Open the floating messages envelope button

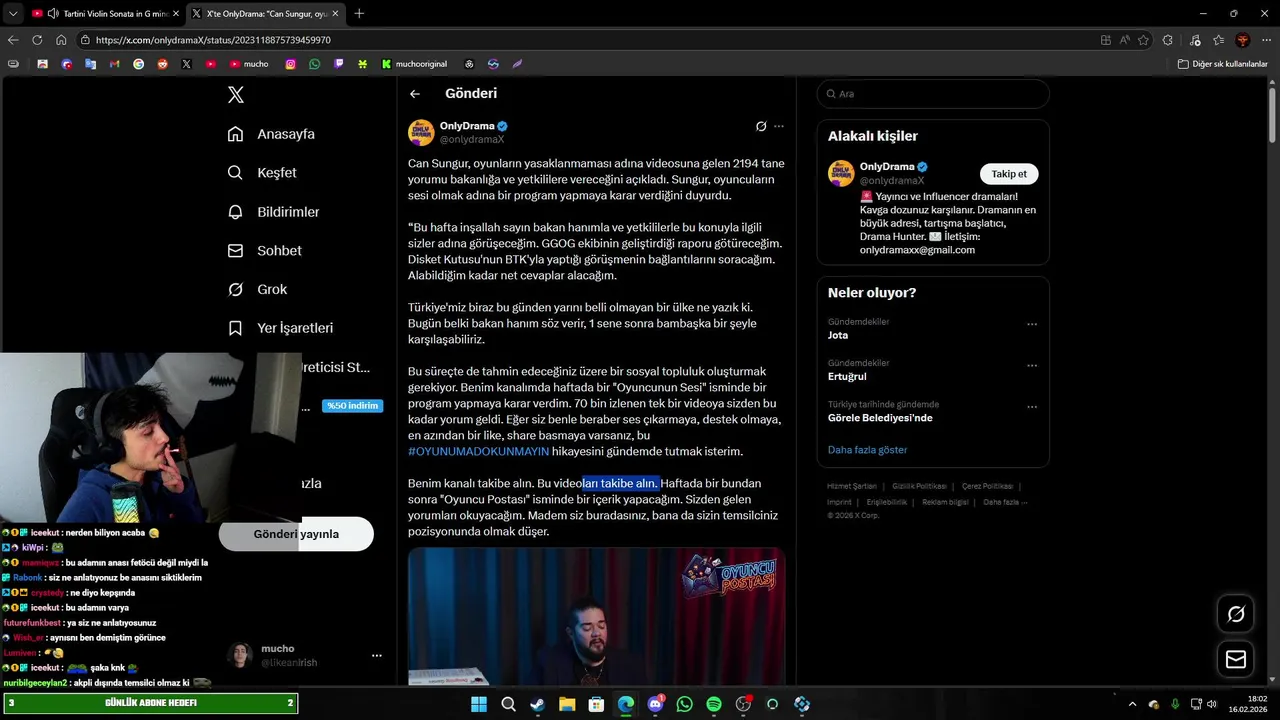pos(1236,659)
